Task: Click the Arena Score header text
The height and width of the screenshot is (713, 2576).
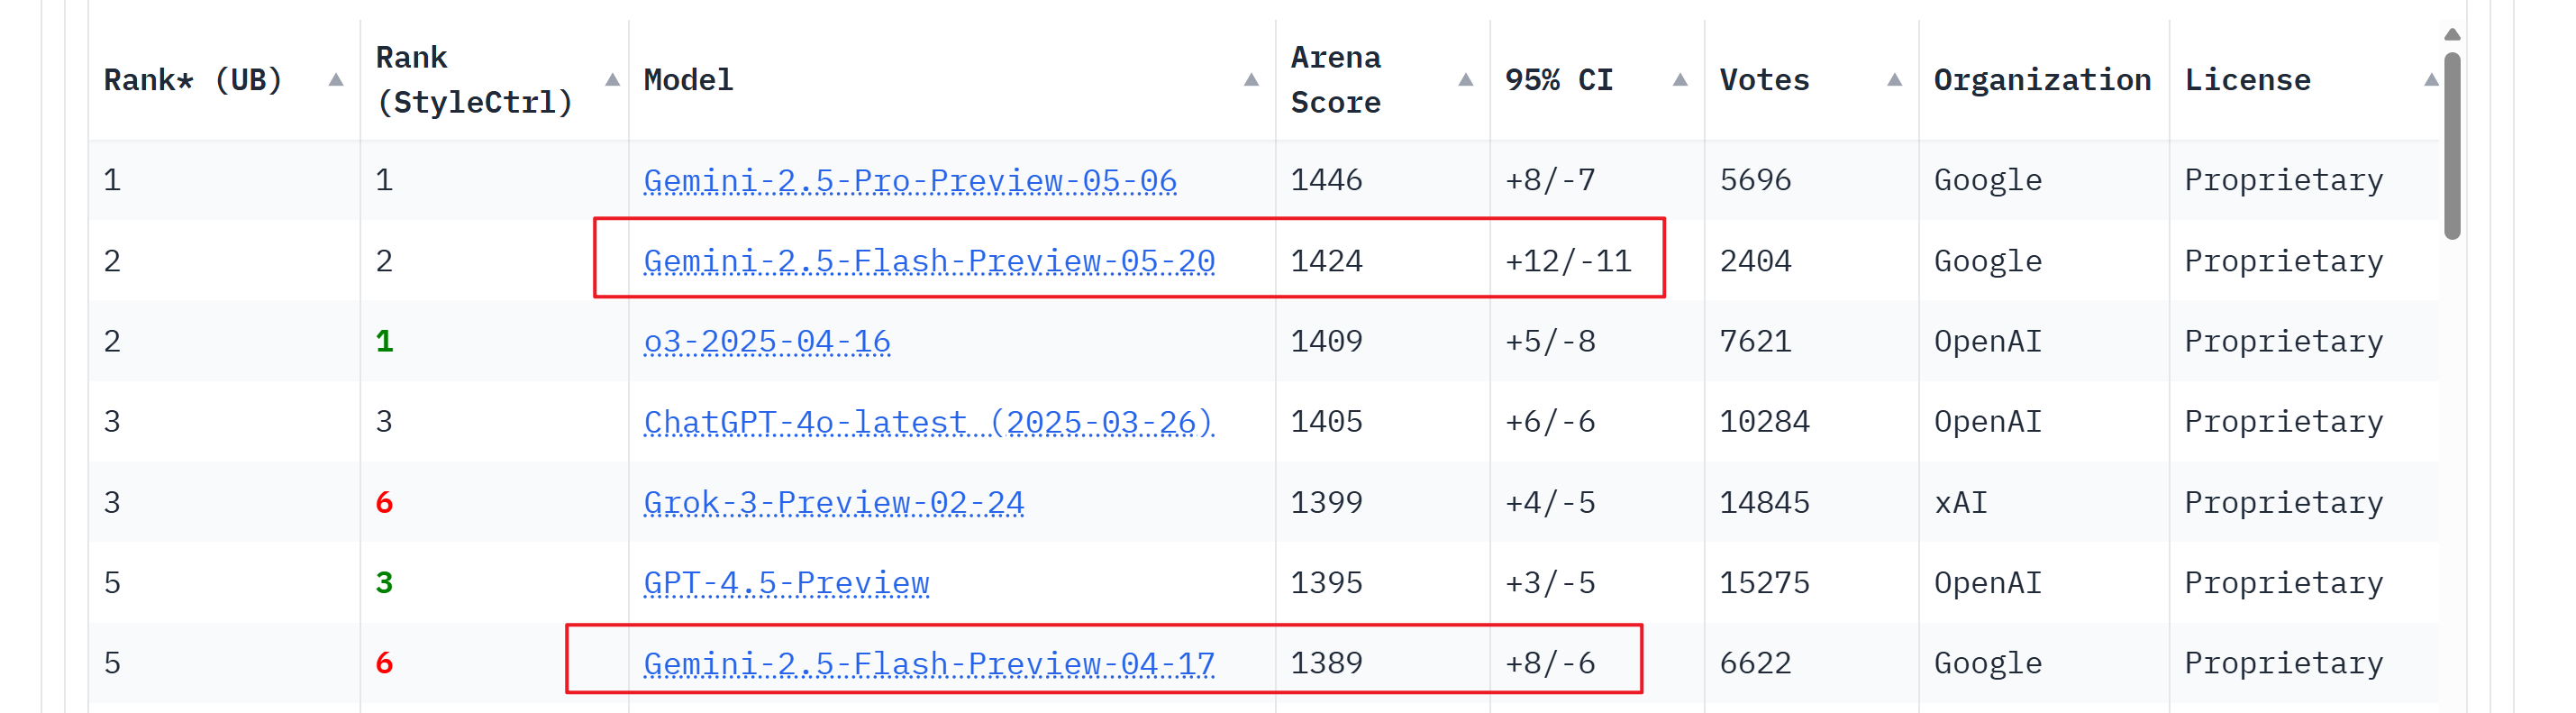Action: (x=1336, y=80)
